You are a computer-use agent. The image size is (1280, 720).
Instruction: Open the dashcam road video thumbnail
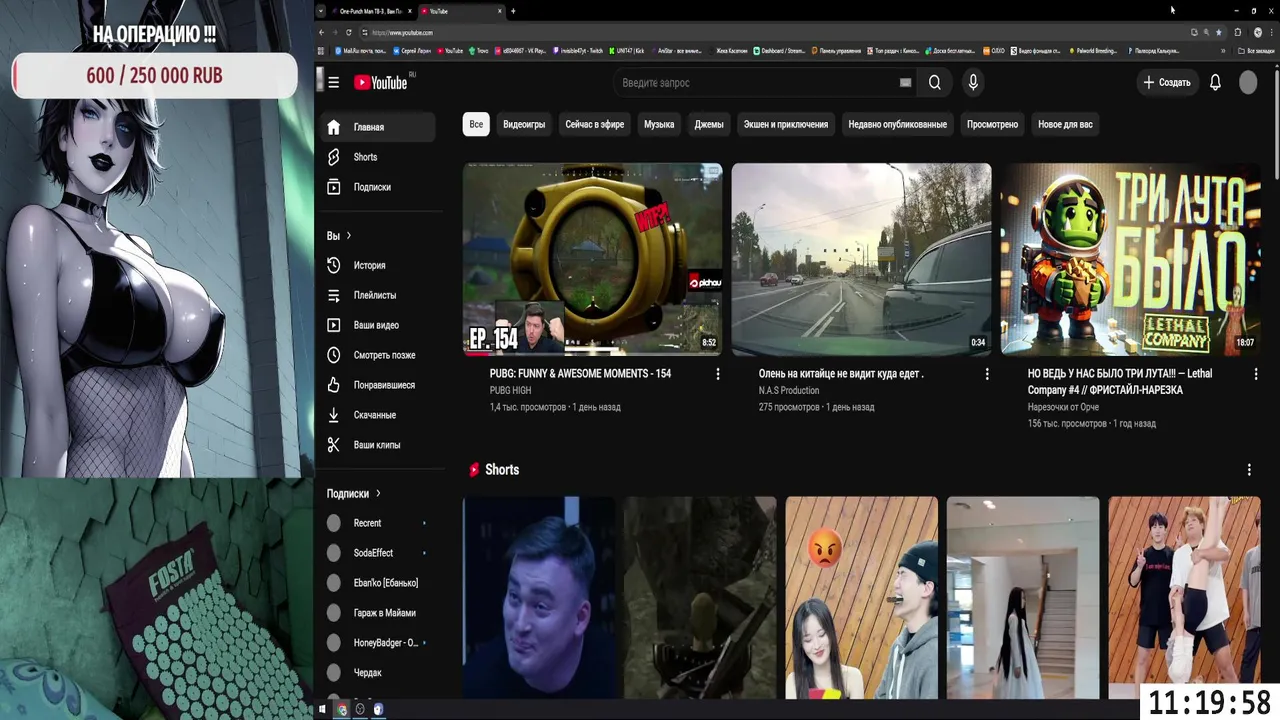(861, 259)
